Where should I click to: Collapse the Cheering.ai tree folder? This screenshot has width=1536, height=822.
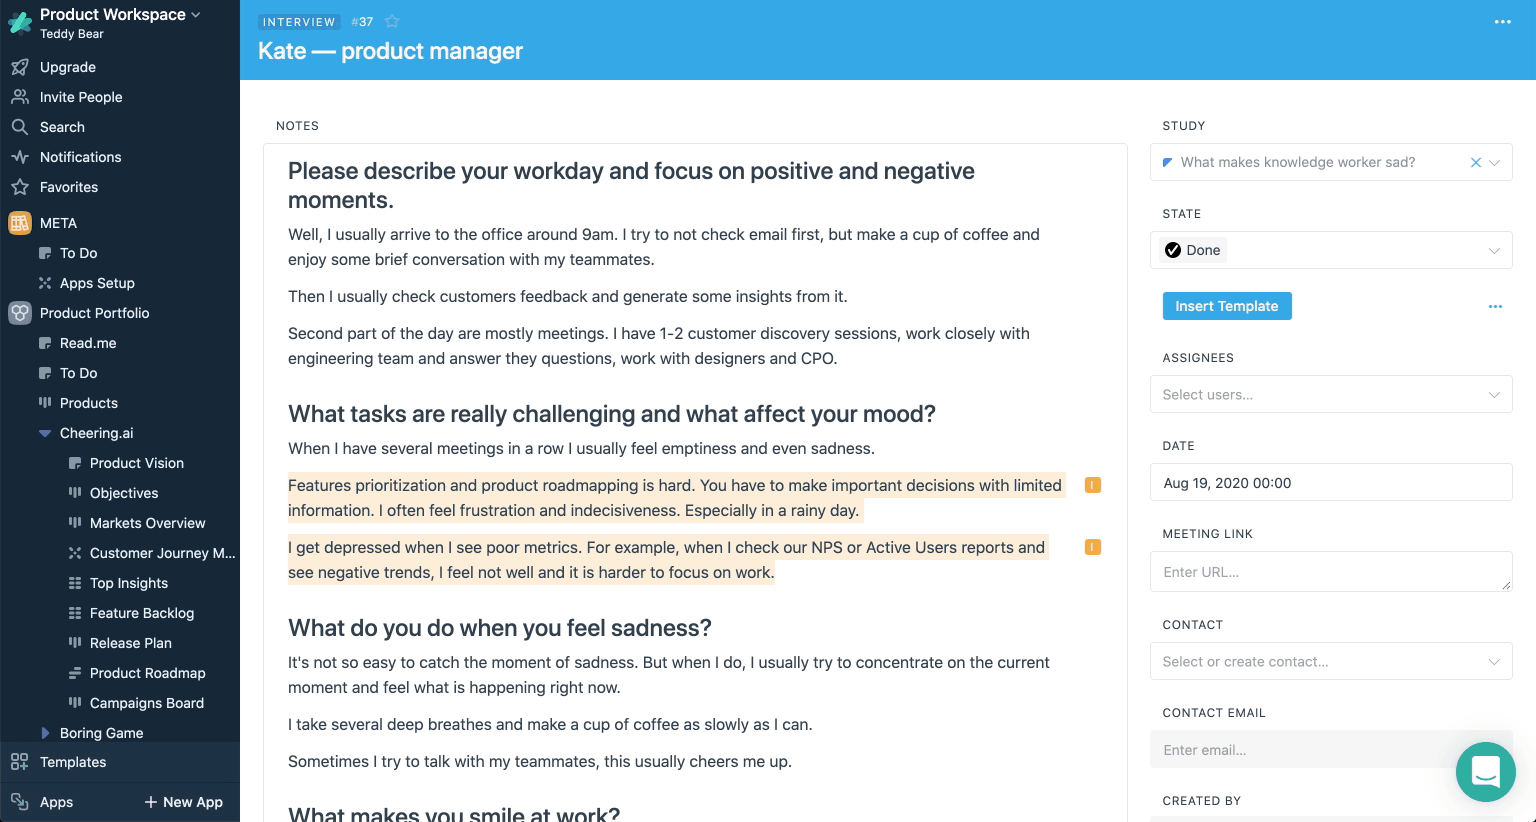pos(45,433)
